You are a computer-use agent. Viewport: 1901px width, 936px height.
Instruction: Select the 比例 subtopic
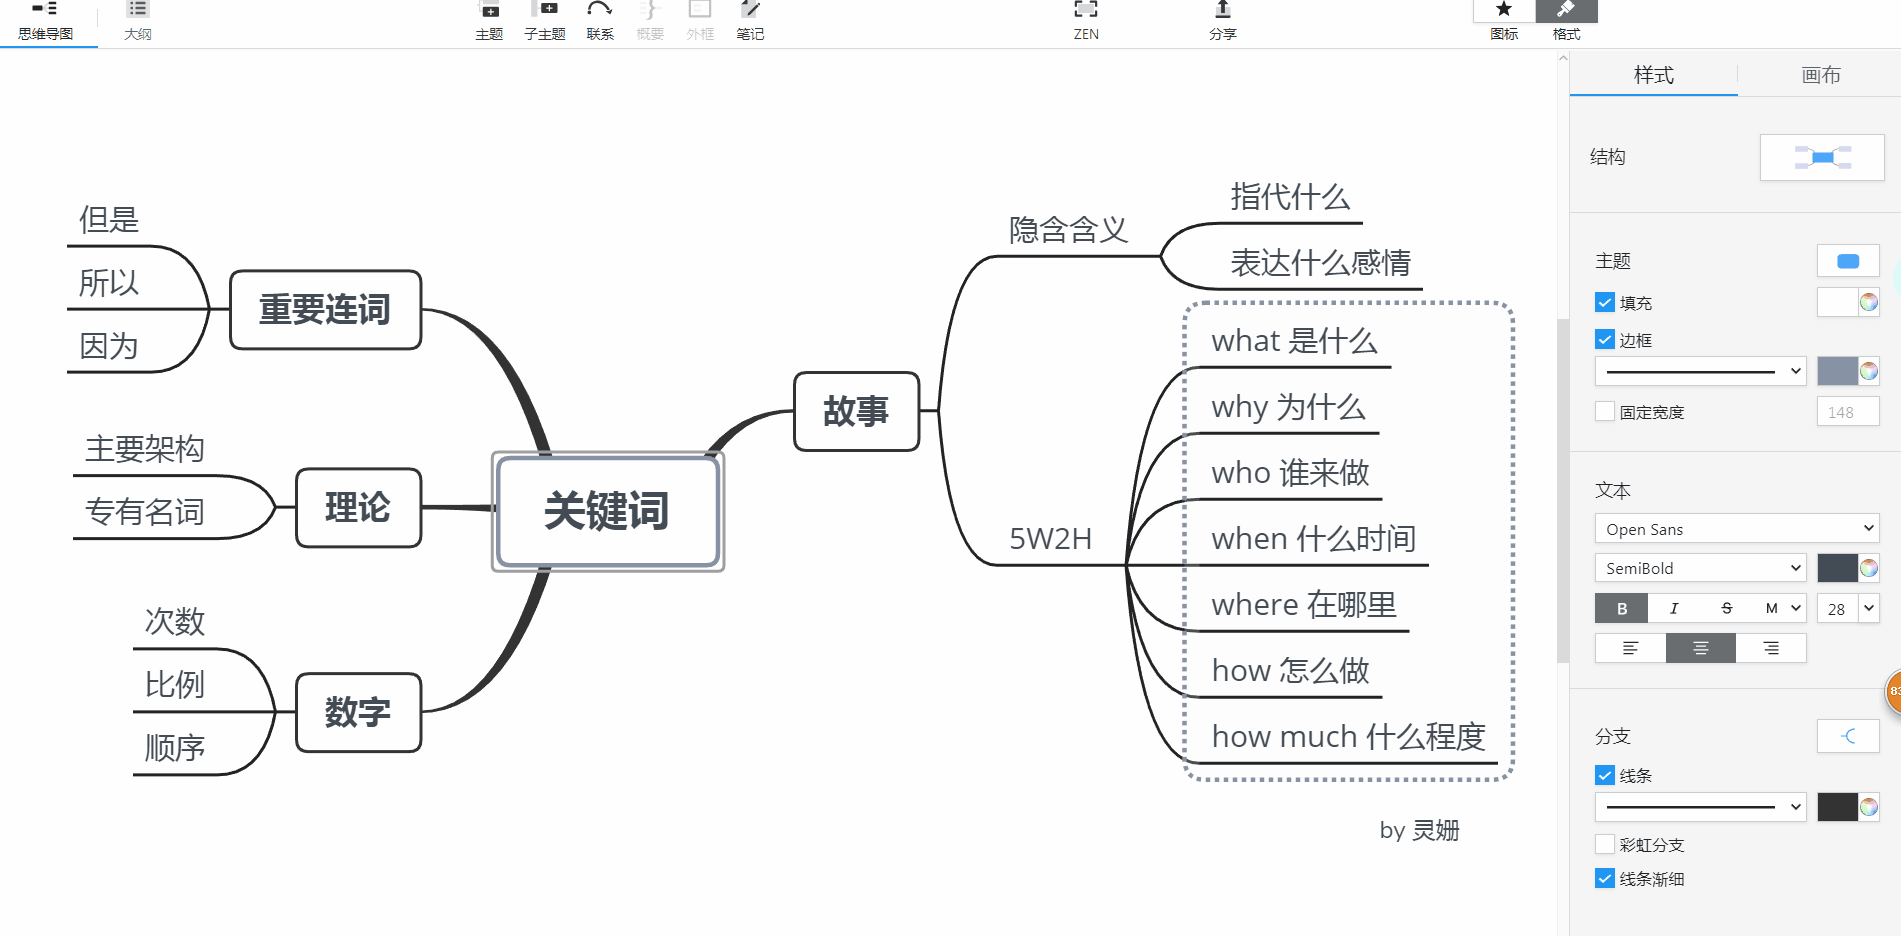tap(175, 685)
